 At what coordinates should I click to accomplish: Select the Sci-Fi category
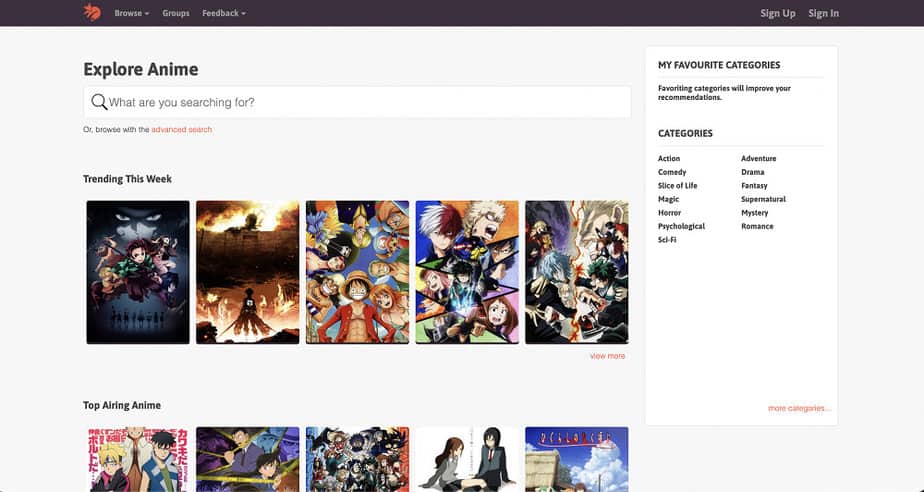[667, 240]
